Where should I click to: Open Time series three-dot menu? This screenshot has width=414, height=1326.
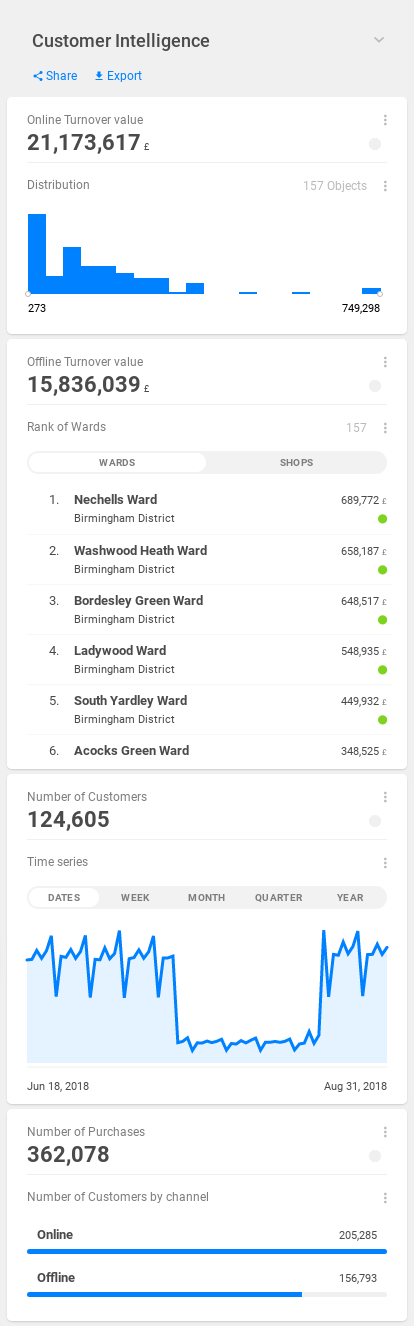(385, 863)
